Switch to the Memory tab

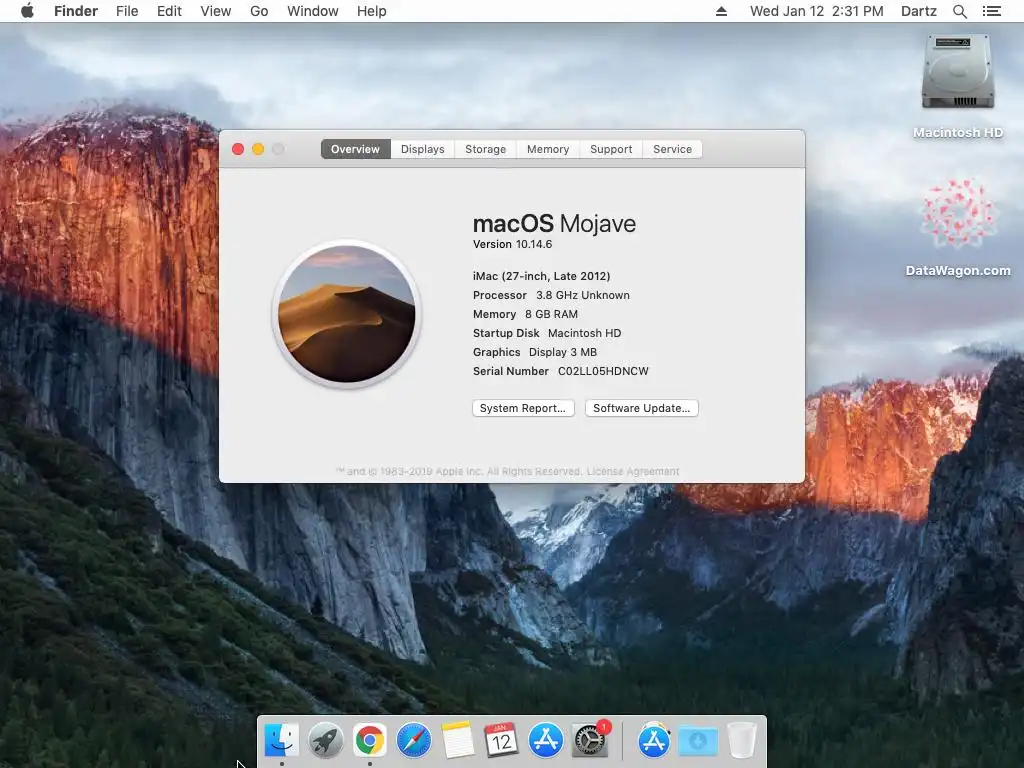pyautogui.click(x=548, y=149)
